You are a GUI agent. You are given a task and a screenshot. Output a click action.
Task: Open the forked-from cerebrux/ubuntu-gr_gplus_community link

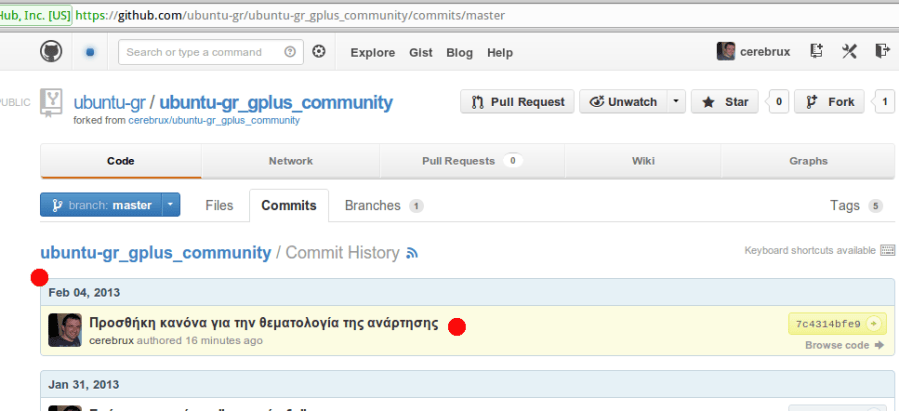pyautogui.click(x=214, y=120)
